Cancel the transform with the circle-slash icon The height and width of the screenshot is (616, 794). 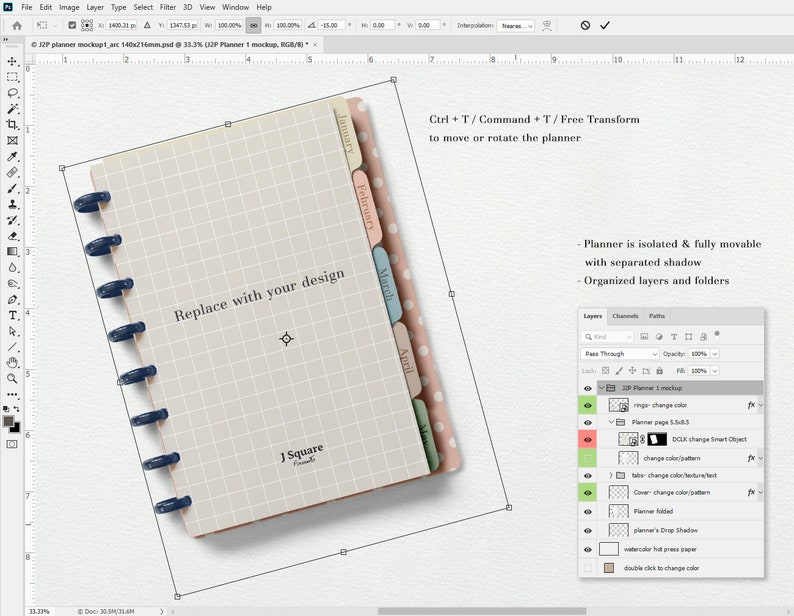[x=585, y=25]
